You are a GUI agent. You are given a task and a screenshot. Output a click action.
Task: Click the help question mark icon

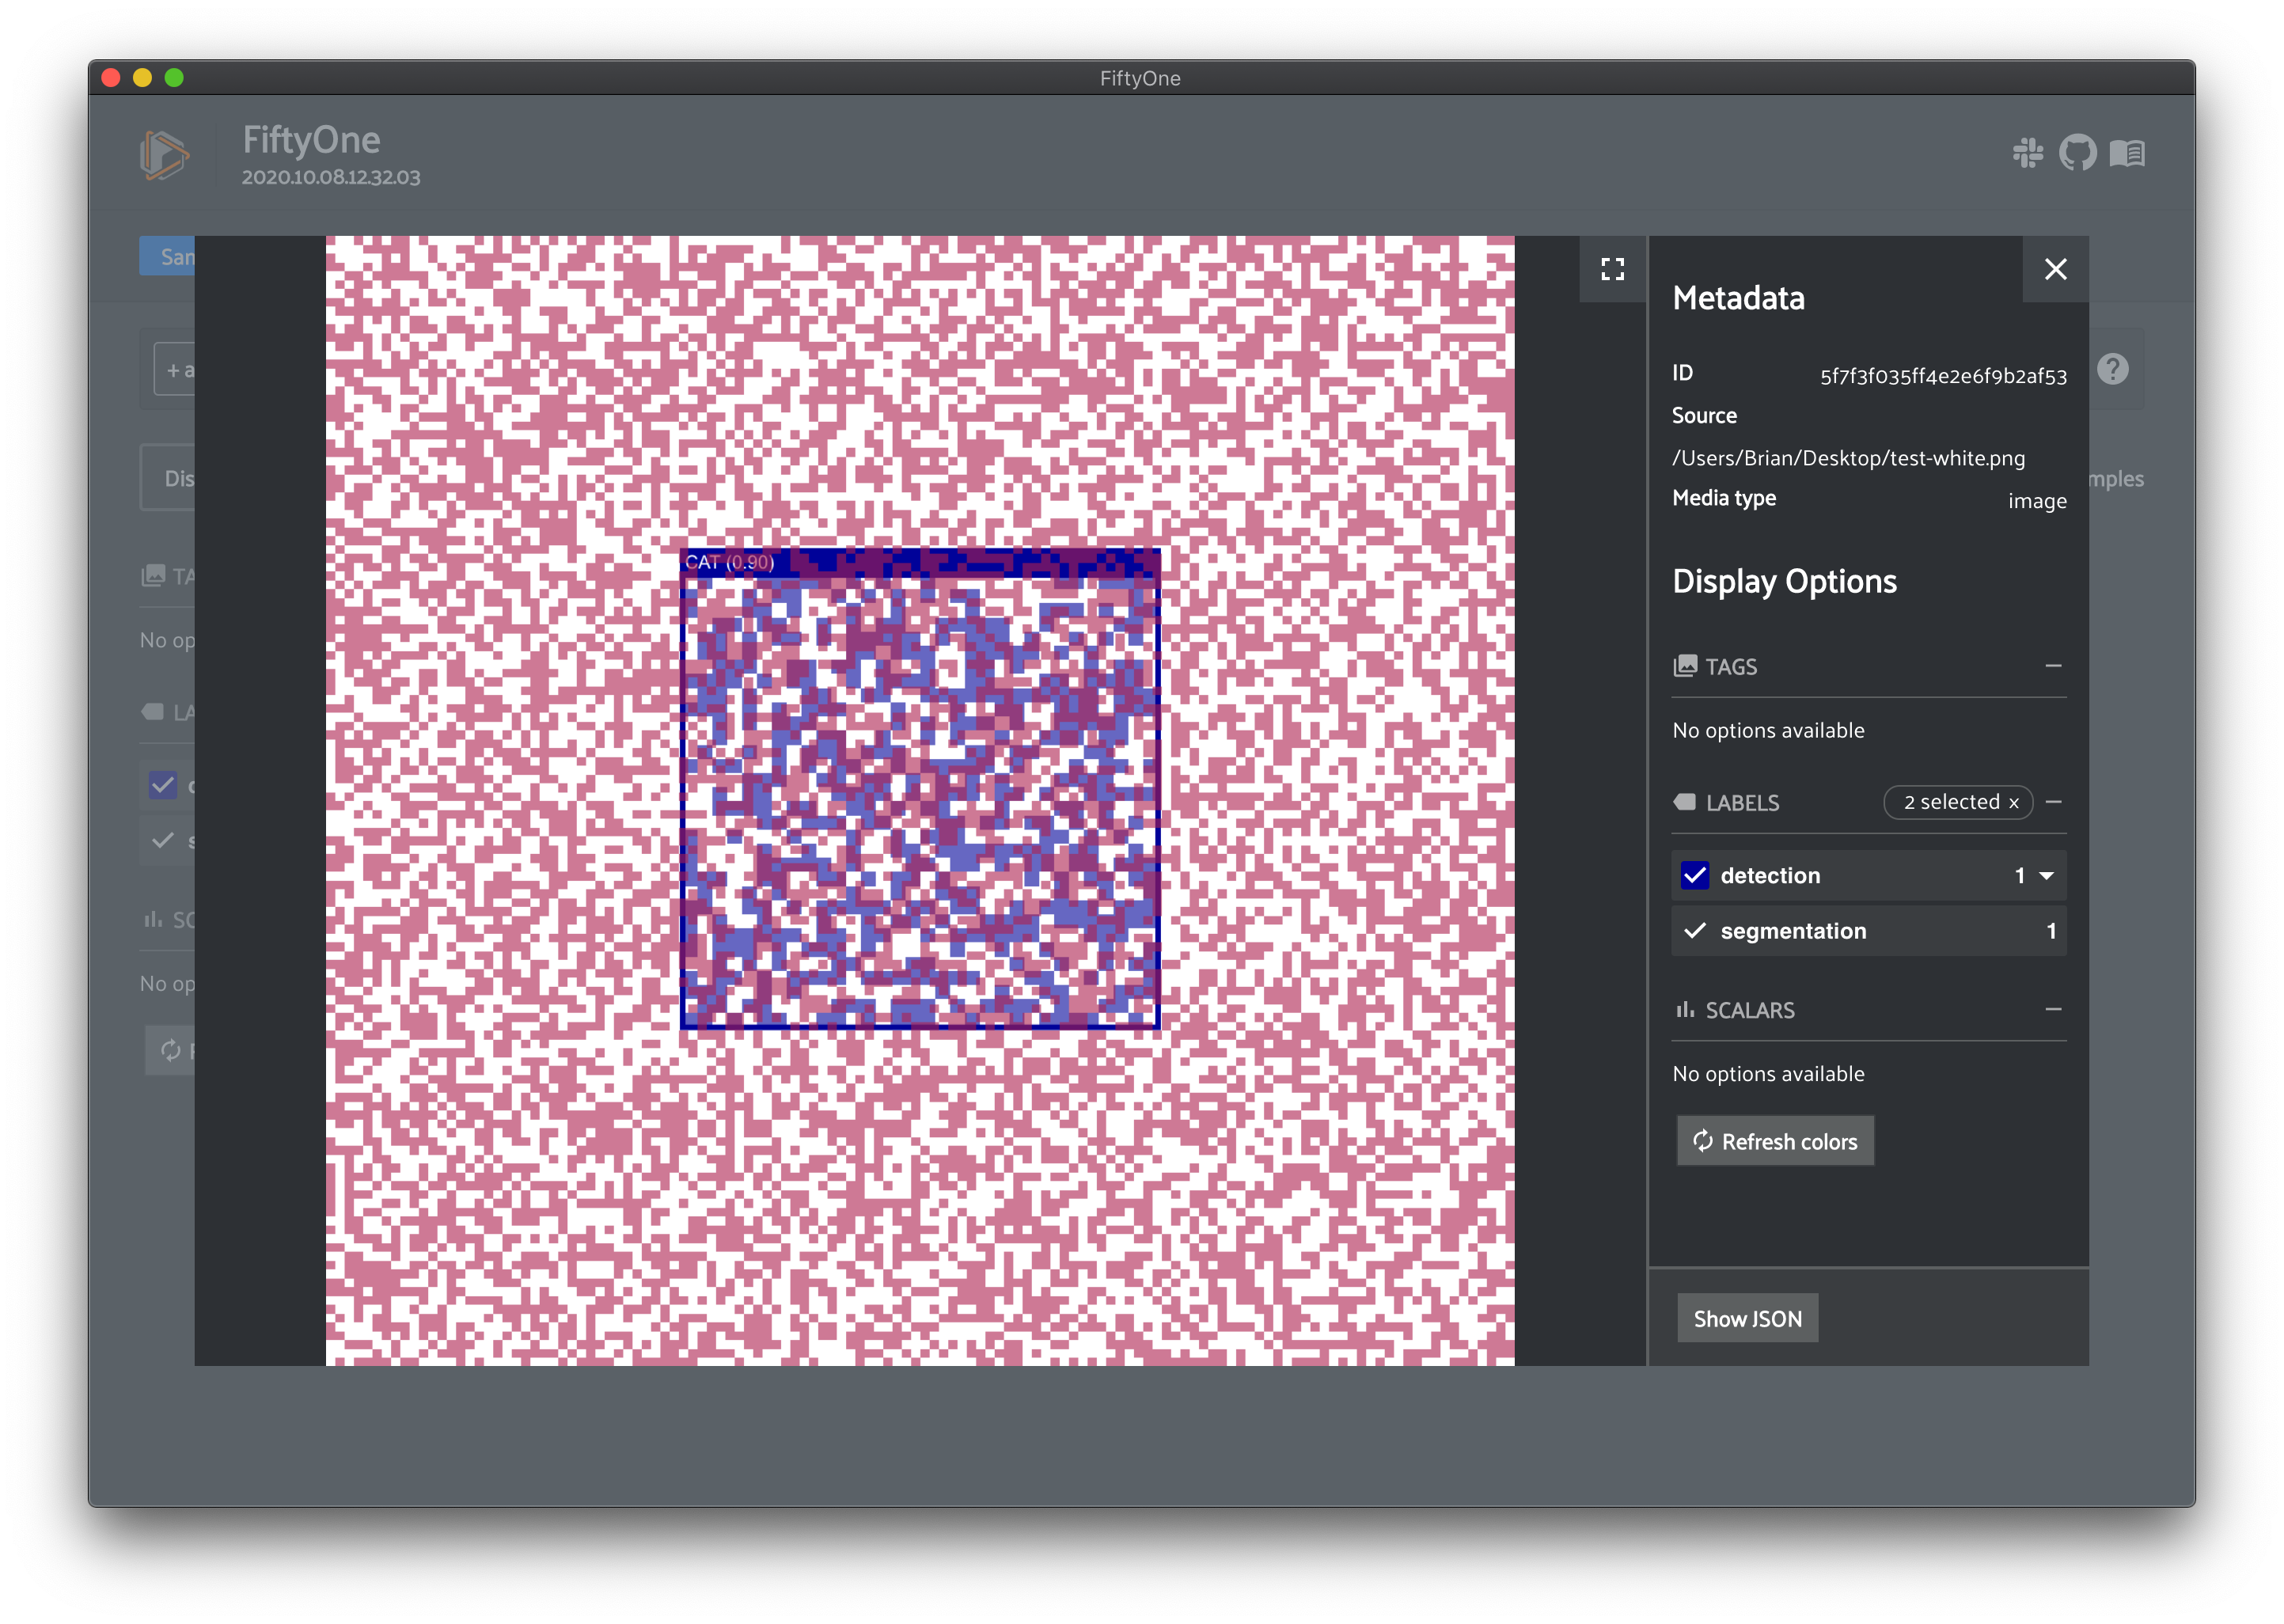point(2112,369)
